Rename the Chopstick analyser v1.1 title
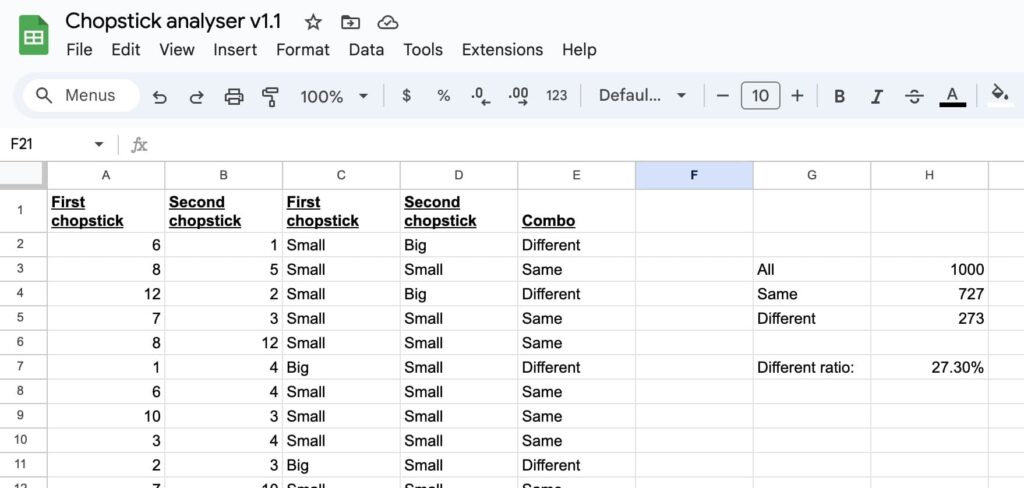Image resolution: width=1024 pixels, height=488 pixels. (x=173, y=22)
